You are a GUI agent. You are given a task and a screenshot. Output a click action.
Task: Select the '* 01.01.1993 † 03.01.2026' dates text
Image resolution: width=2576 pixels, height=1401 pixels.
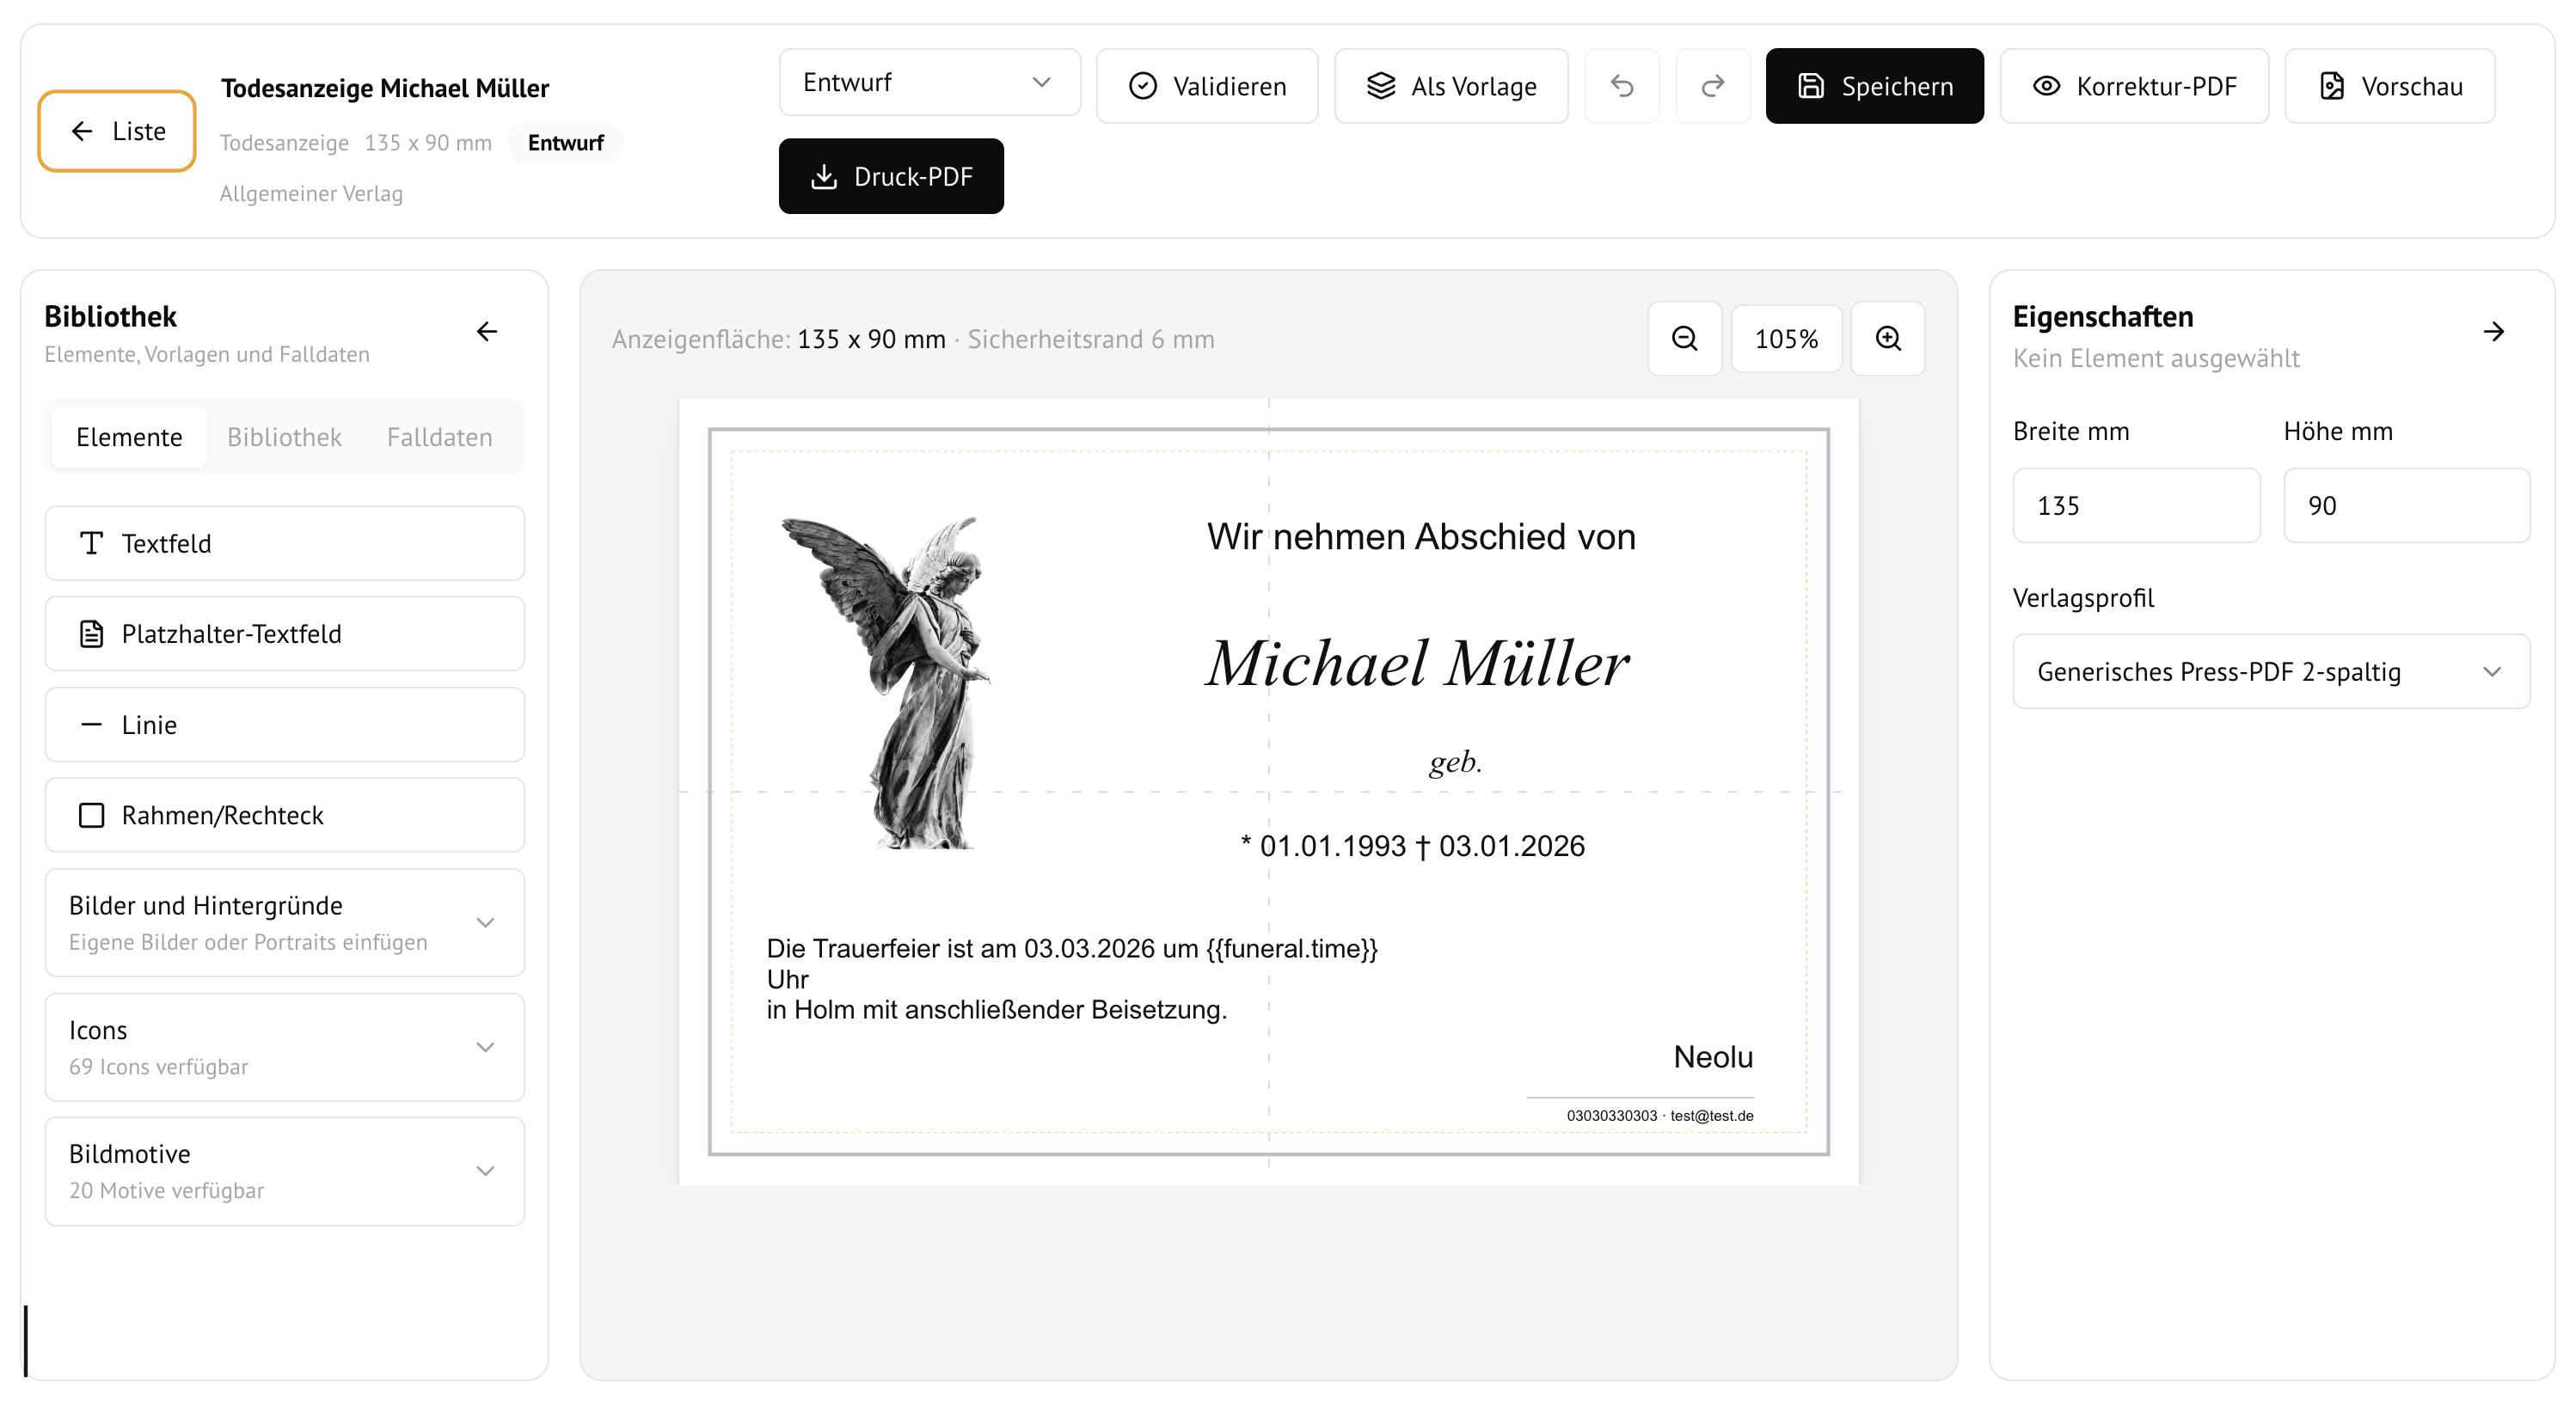(x=1412, y=846)
